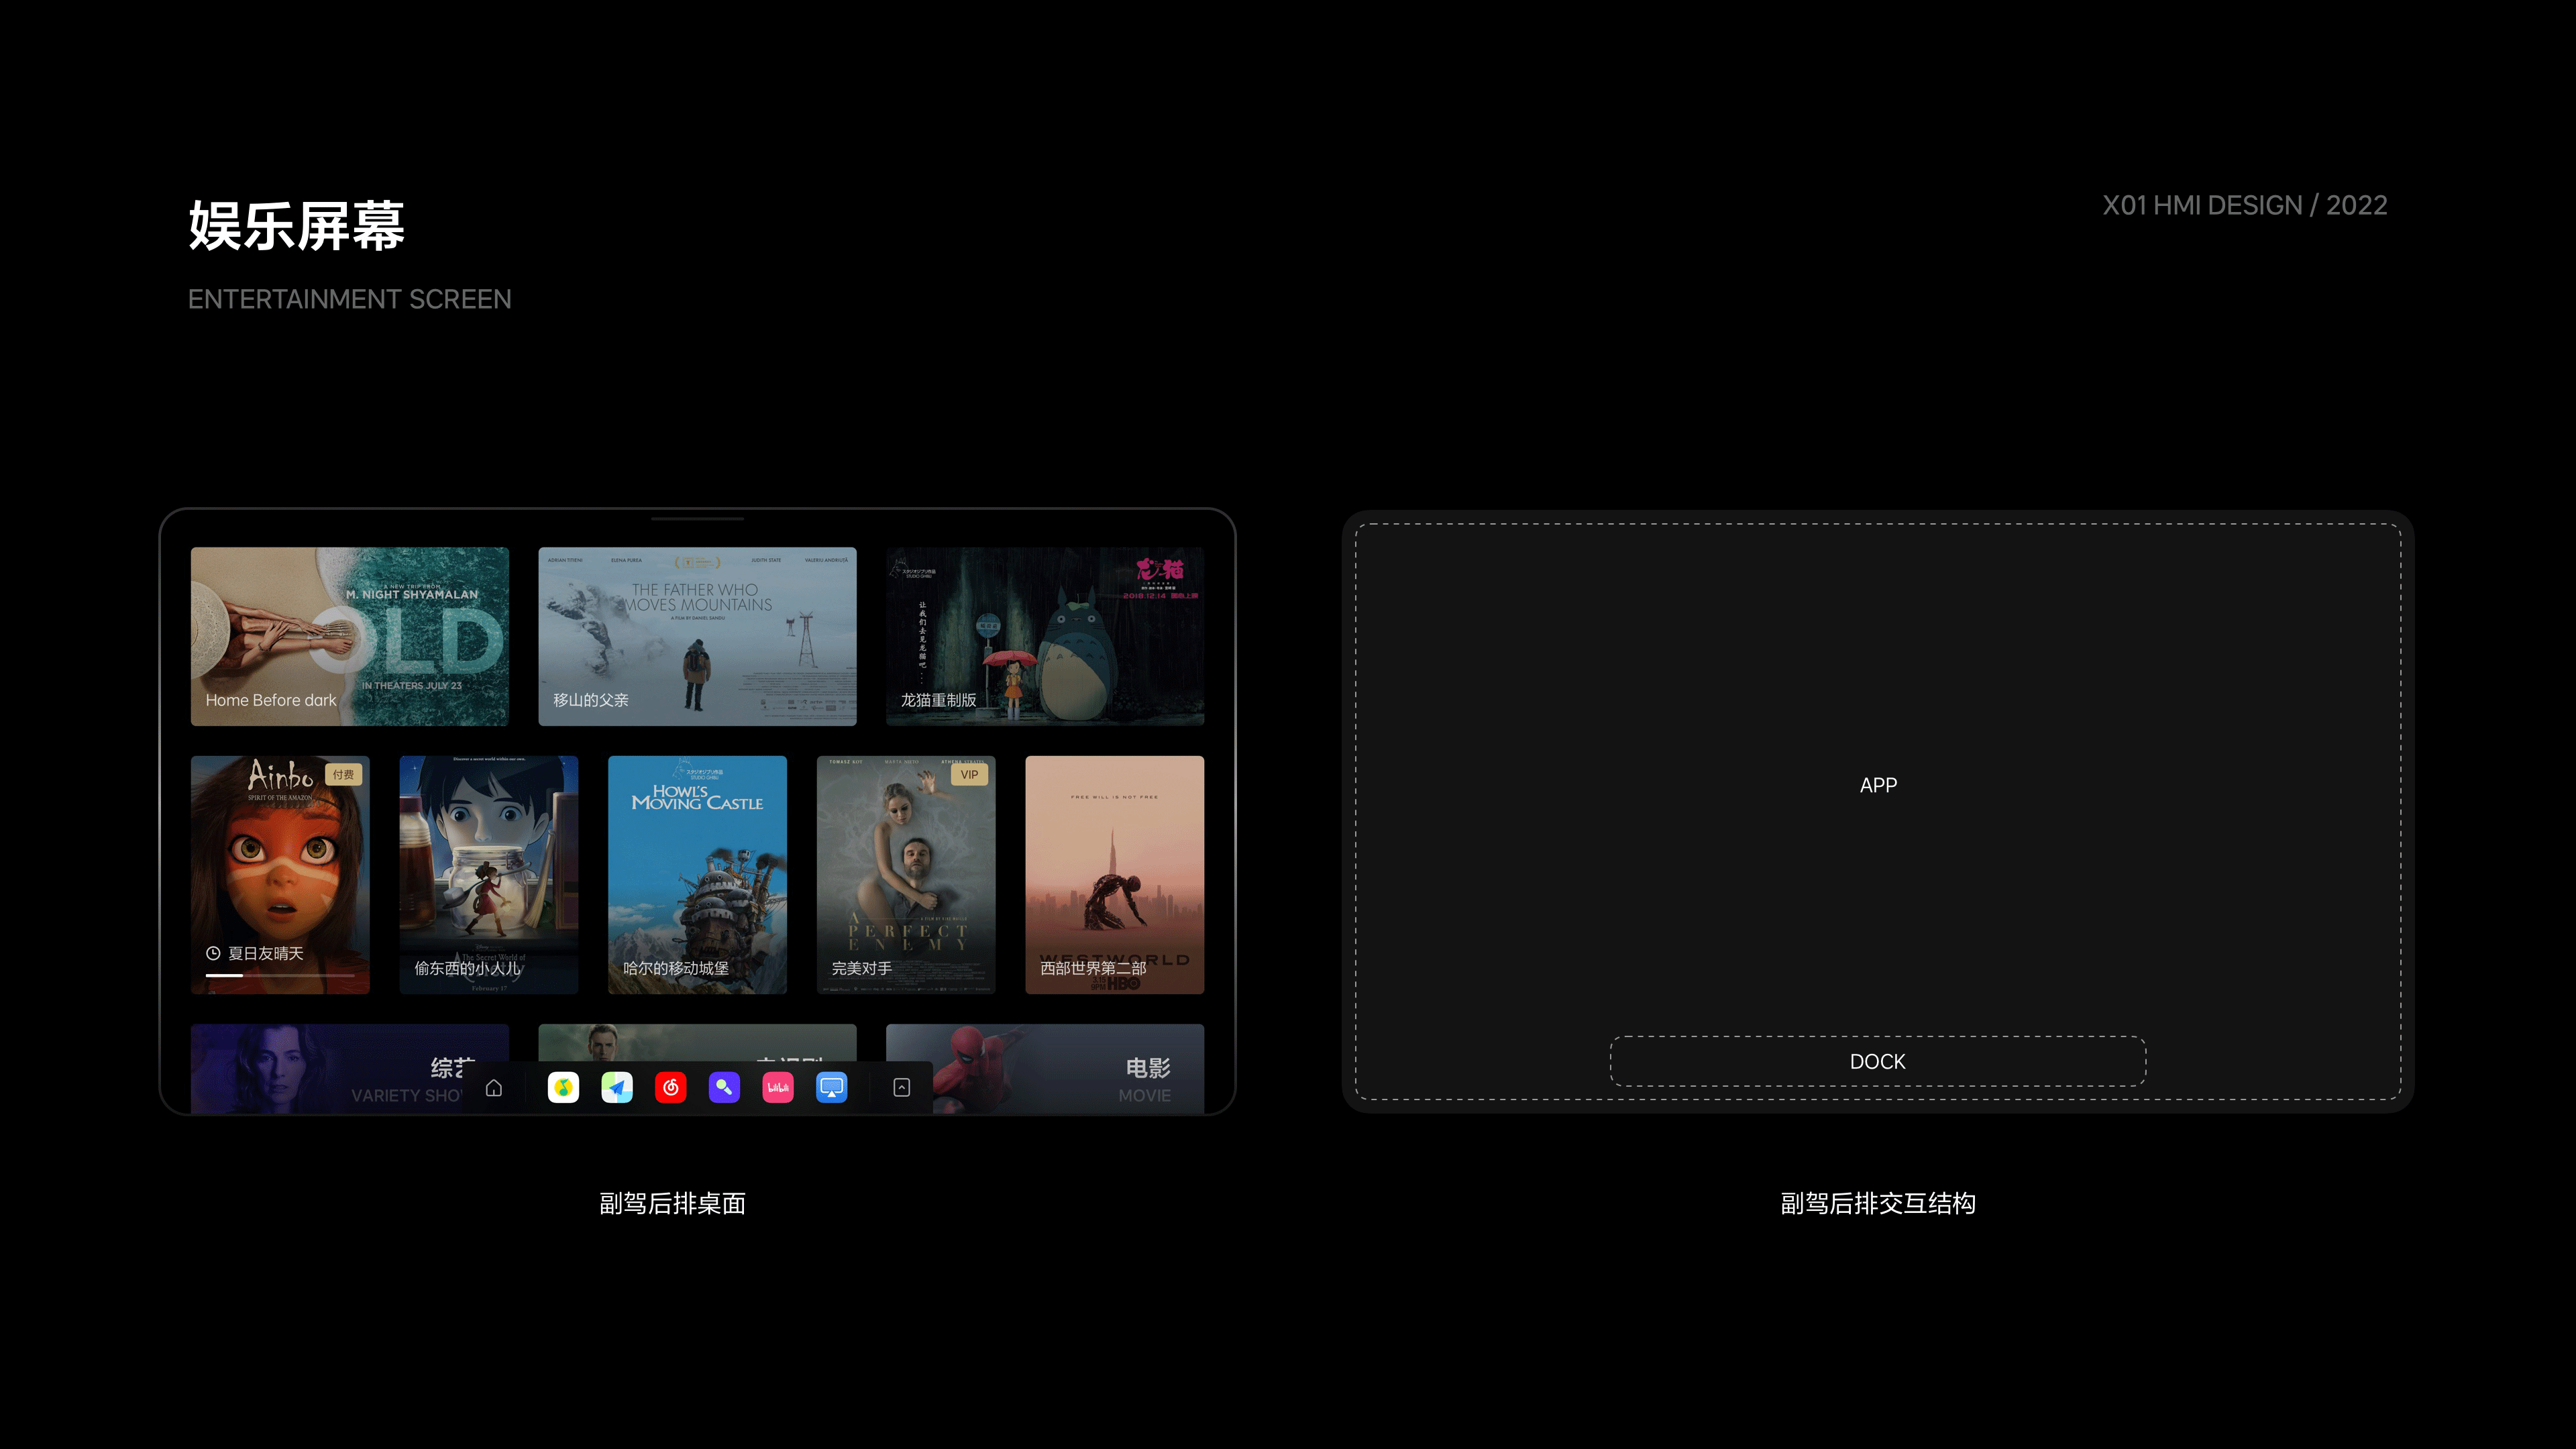The width and height of the screenshot is (2576, 1449).
Task: Select the 偷东西的小人儿 poster
Action: coord(489,875)
